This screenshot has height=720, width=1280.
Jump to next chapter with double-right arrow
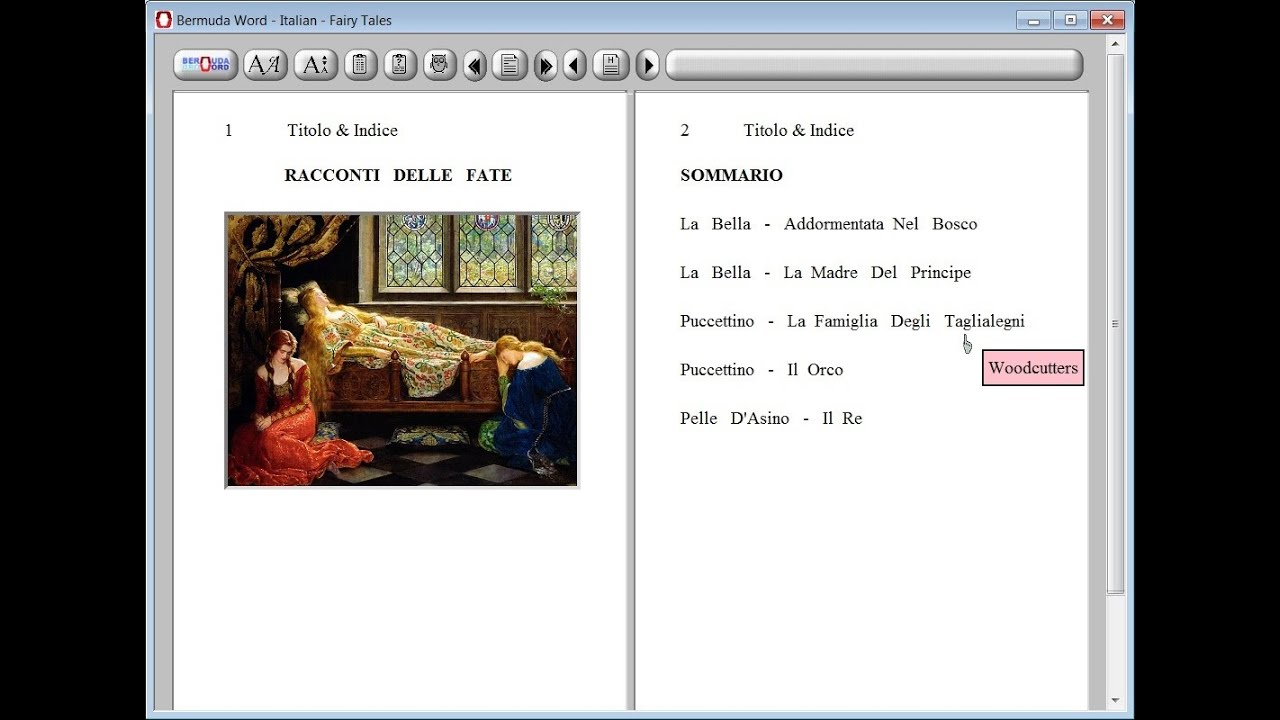[545, 66]
